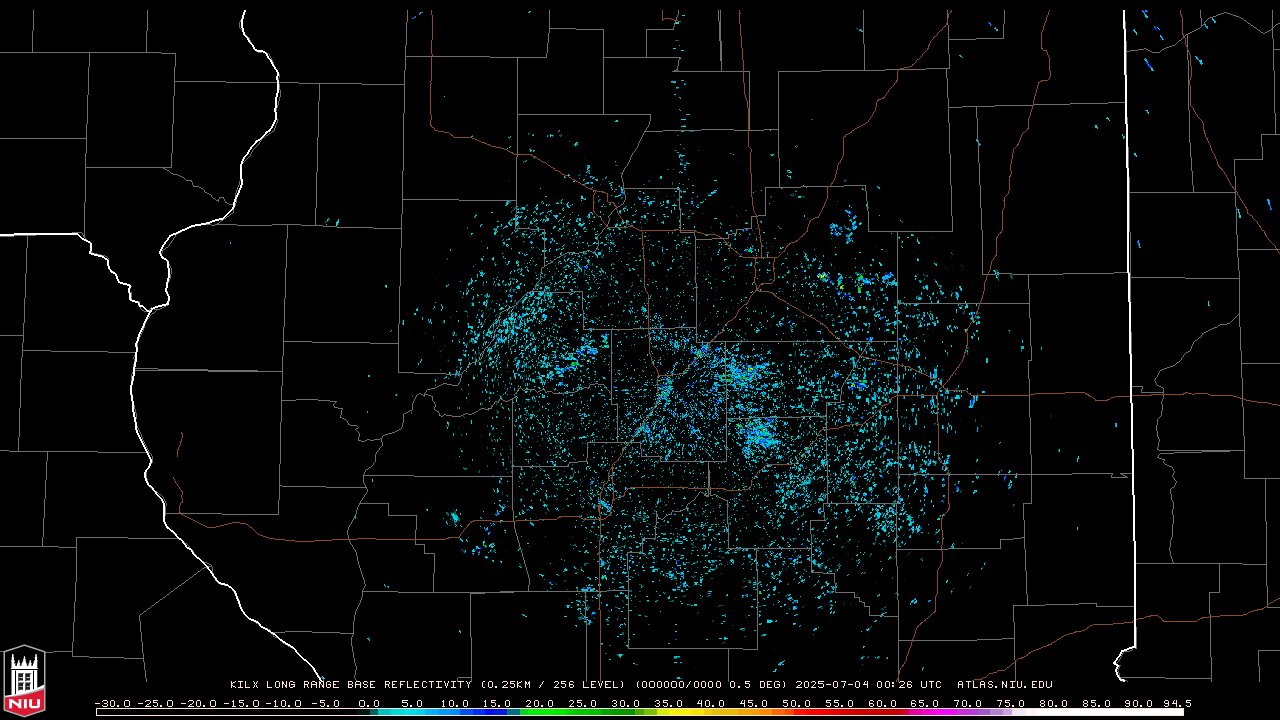Click the '-30.0' scale label
The height and width of the screenshot is (720, 1280).
112,704
